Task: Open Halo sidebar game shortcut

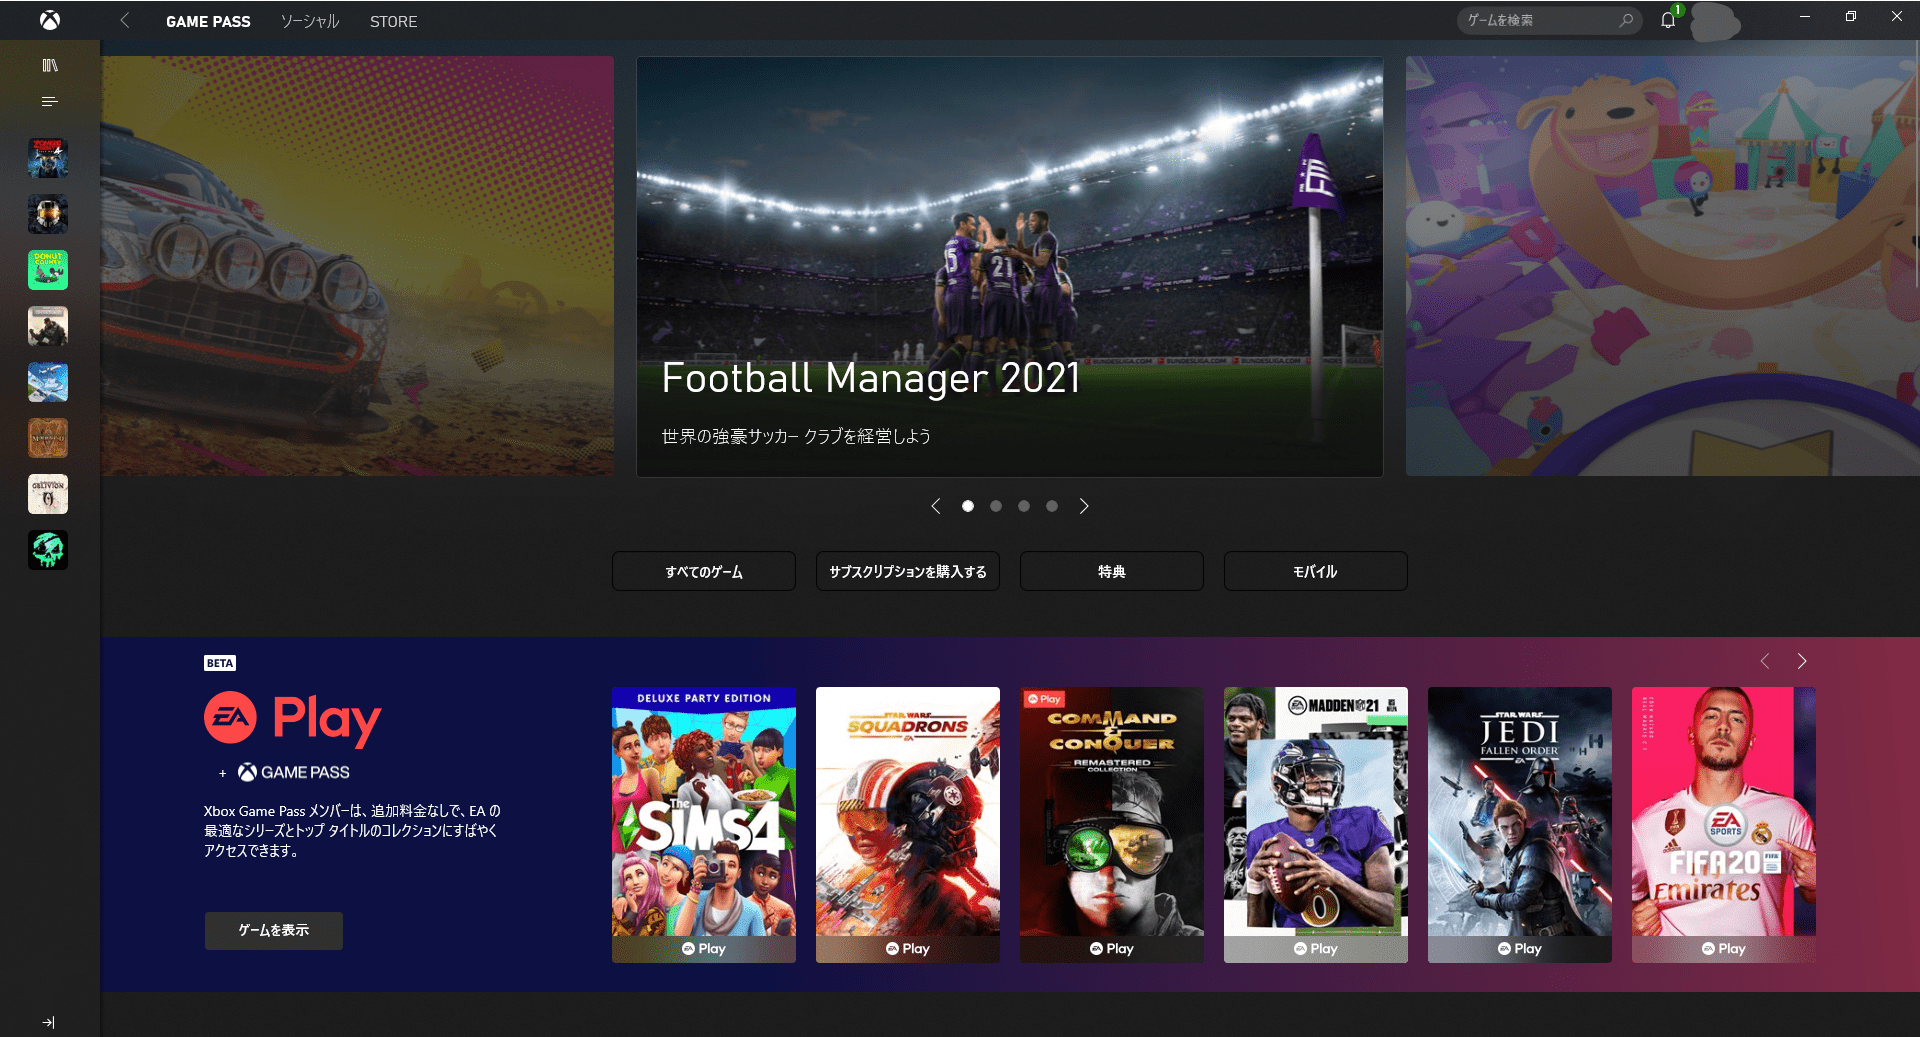Action: point(48,214)
